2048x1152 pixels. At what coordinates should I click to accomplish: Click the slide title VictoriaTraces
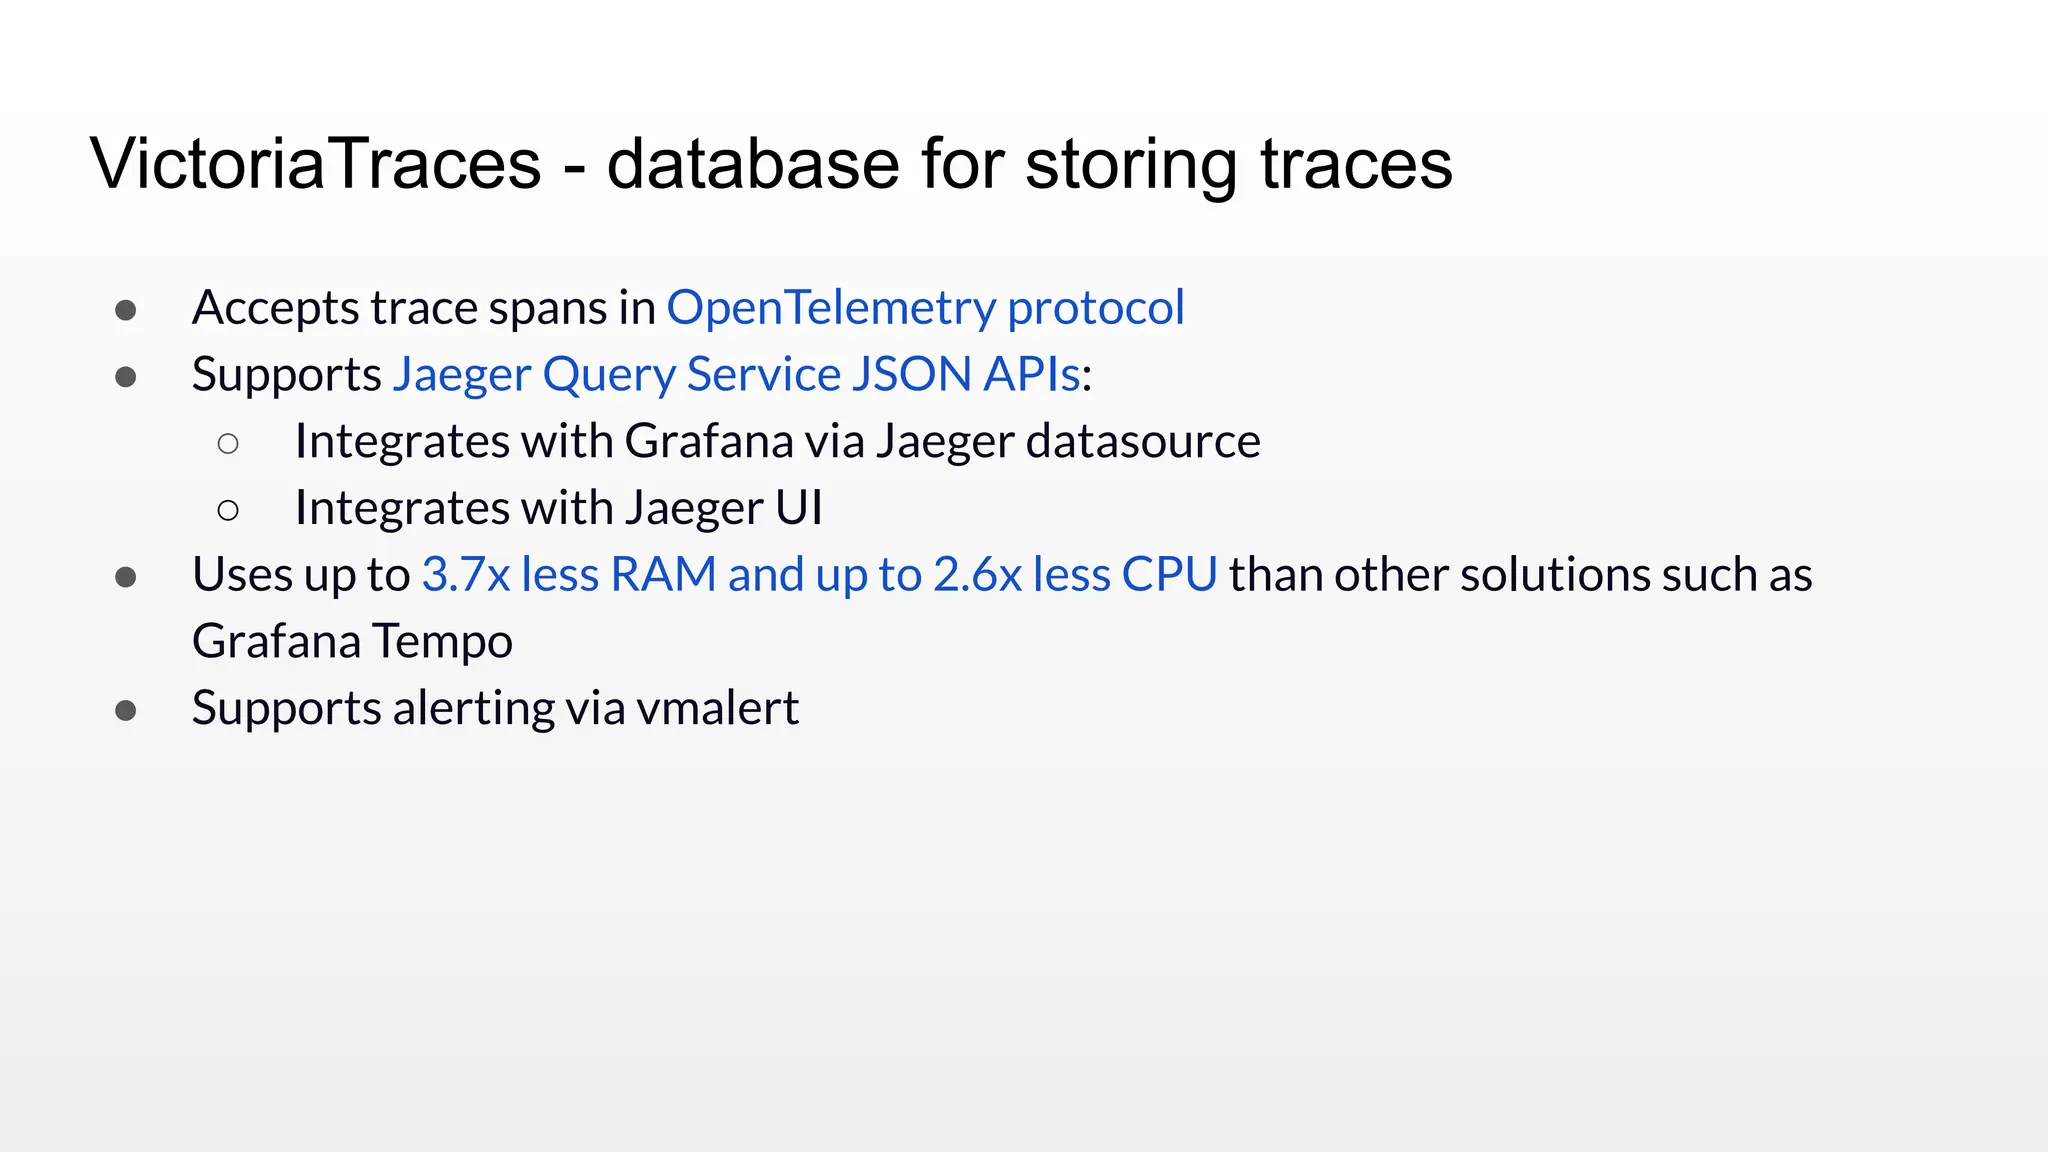pos(315,163)
